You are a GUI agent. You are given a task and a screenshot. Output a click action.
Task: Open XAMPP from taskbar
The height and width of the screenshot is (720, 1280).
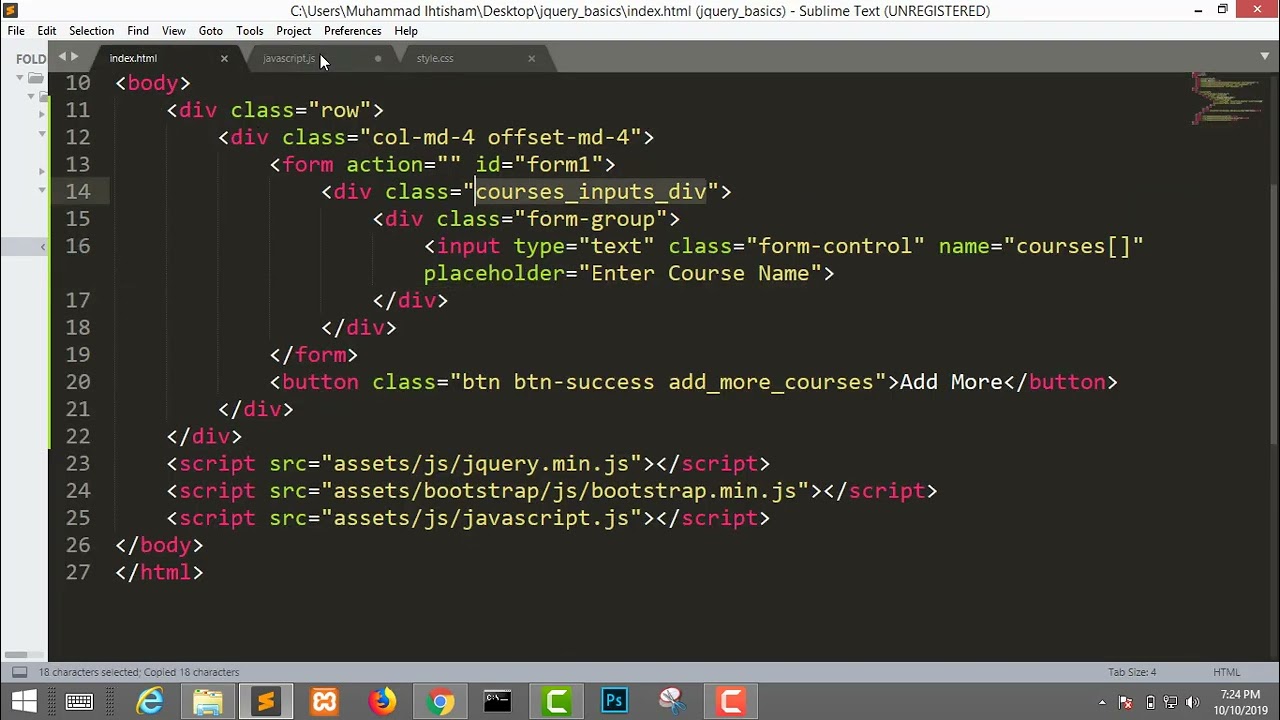click(324, 702)
